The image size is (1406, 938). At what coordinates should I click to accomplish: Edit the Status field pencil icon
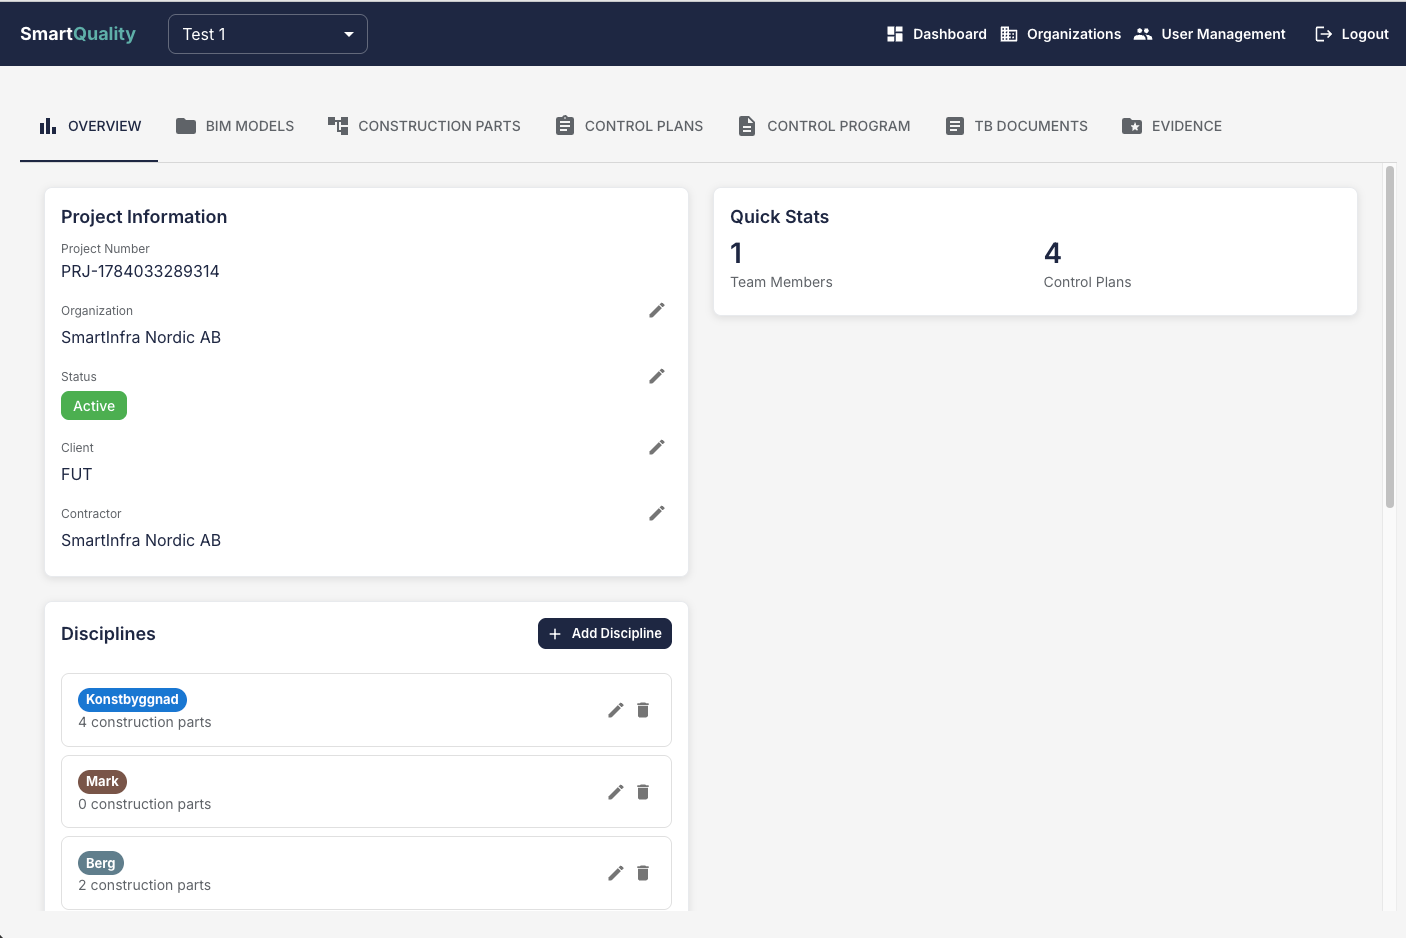coord(657,376)
